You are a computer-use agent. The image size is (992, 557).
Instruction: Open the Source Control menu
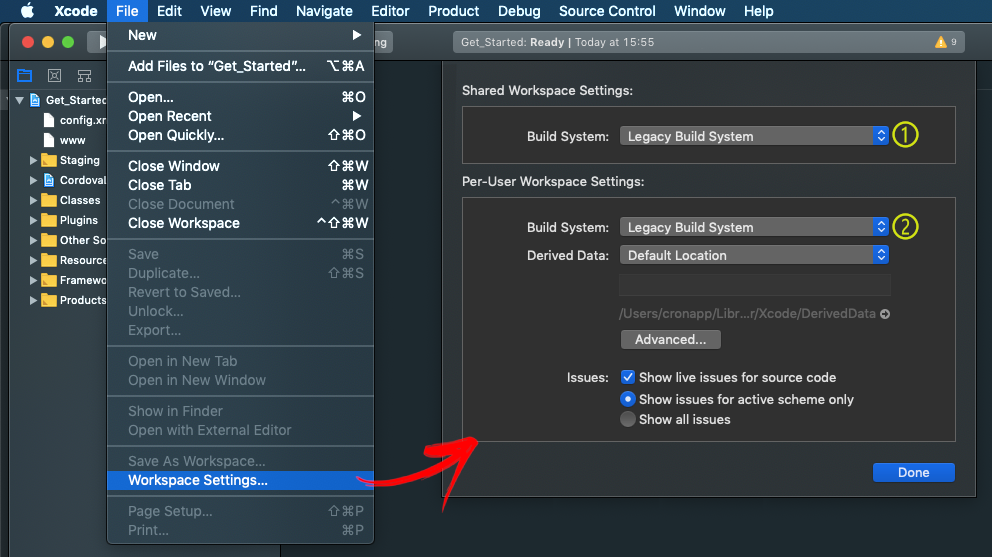pos(607,11)
